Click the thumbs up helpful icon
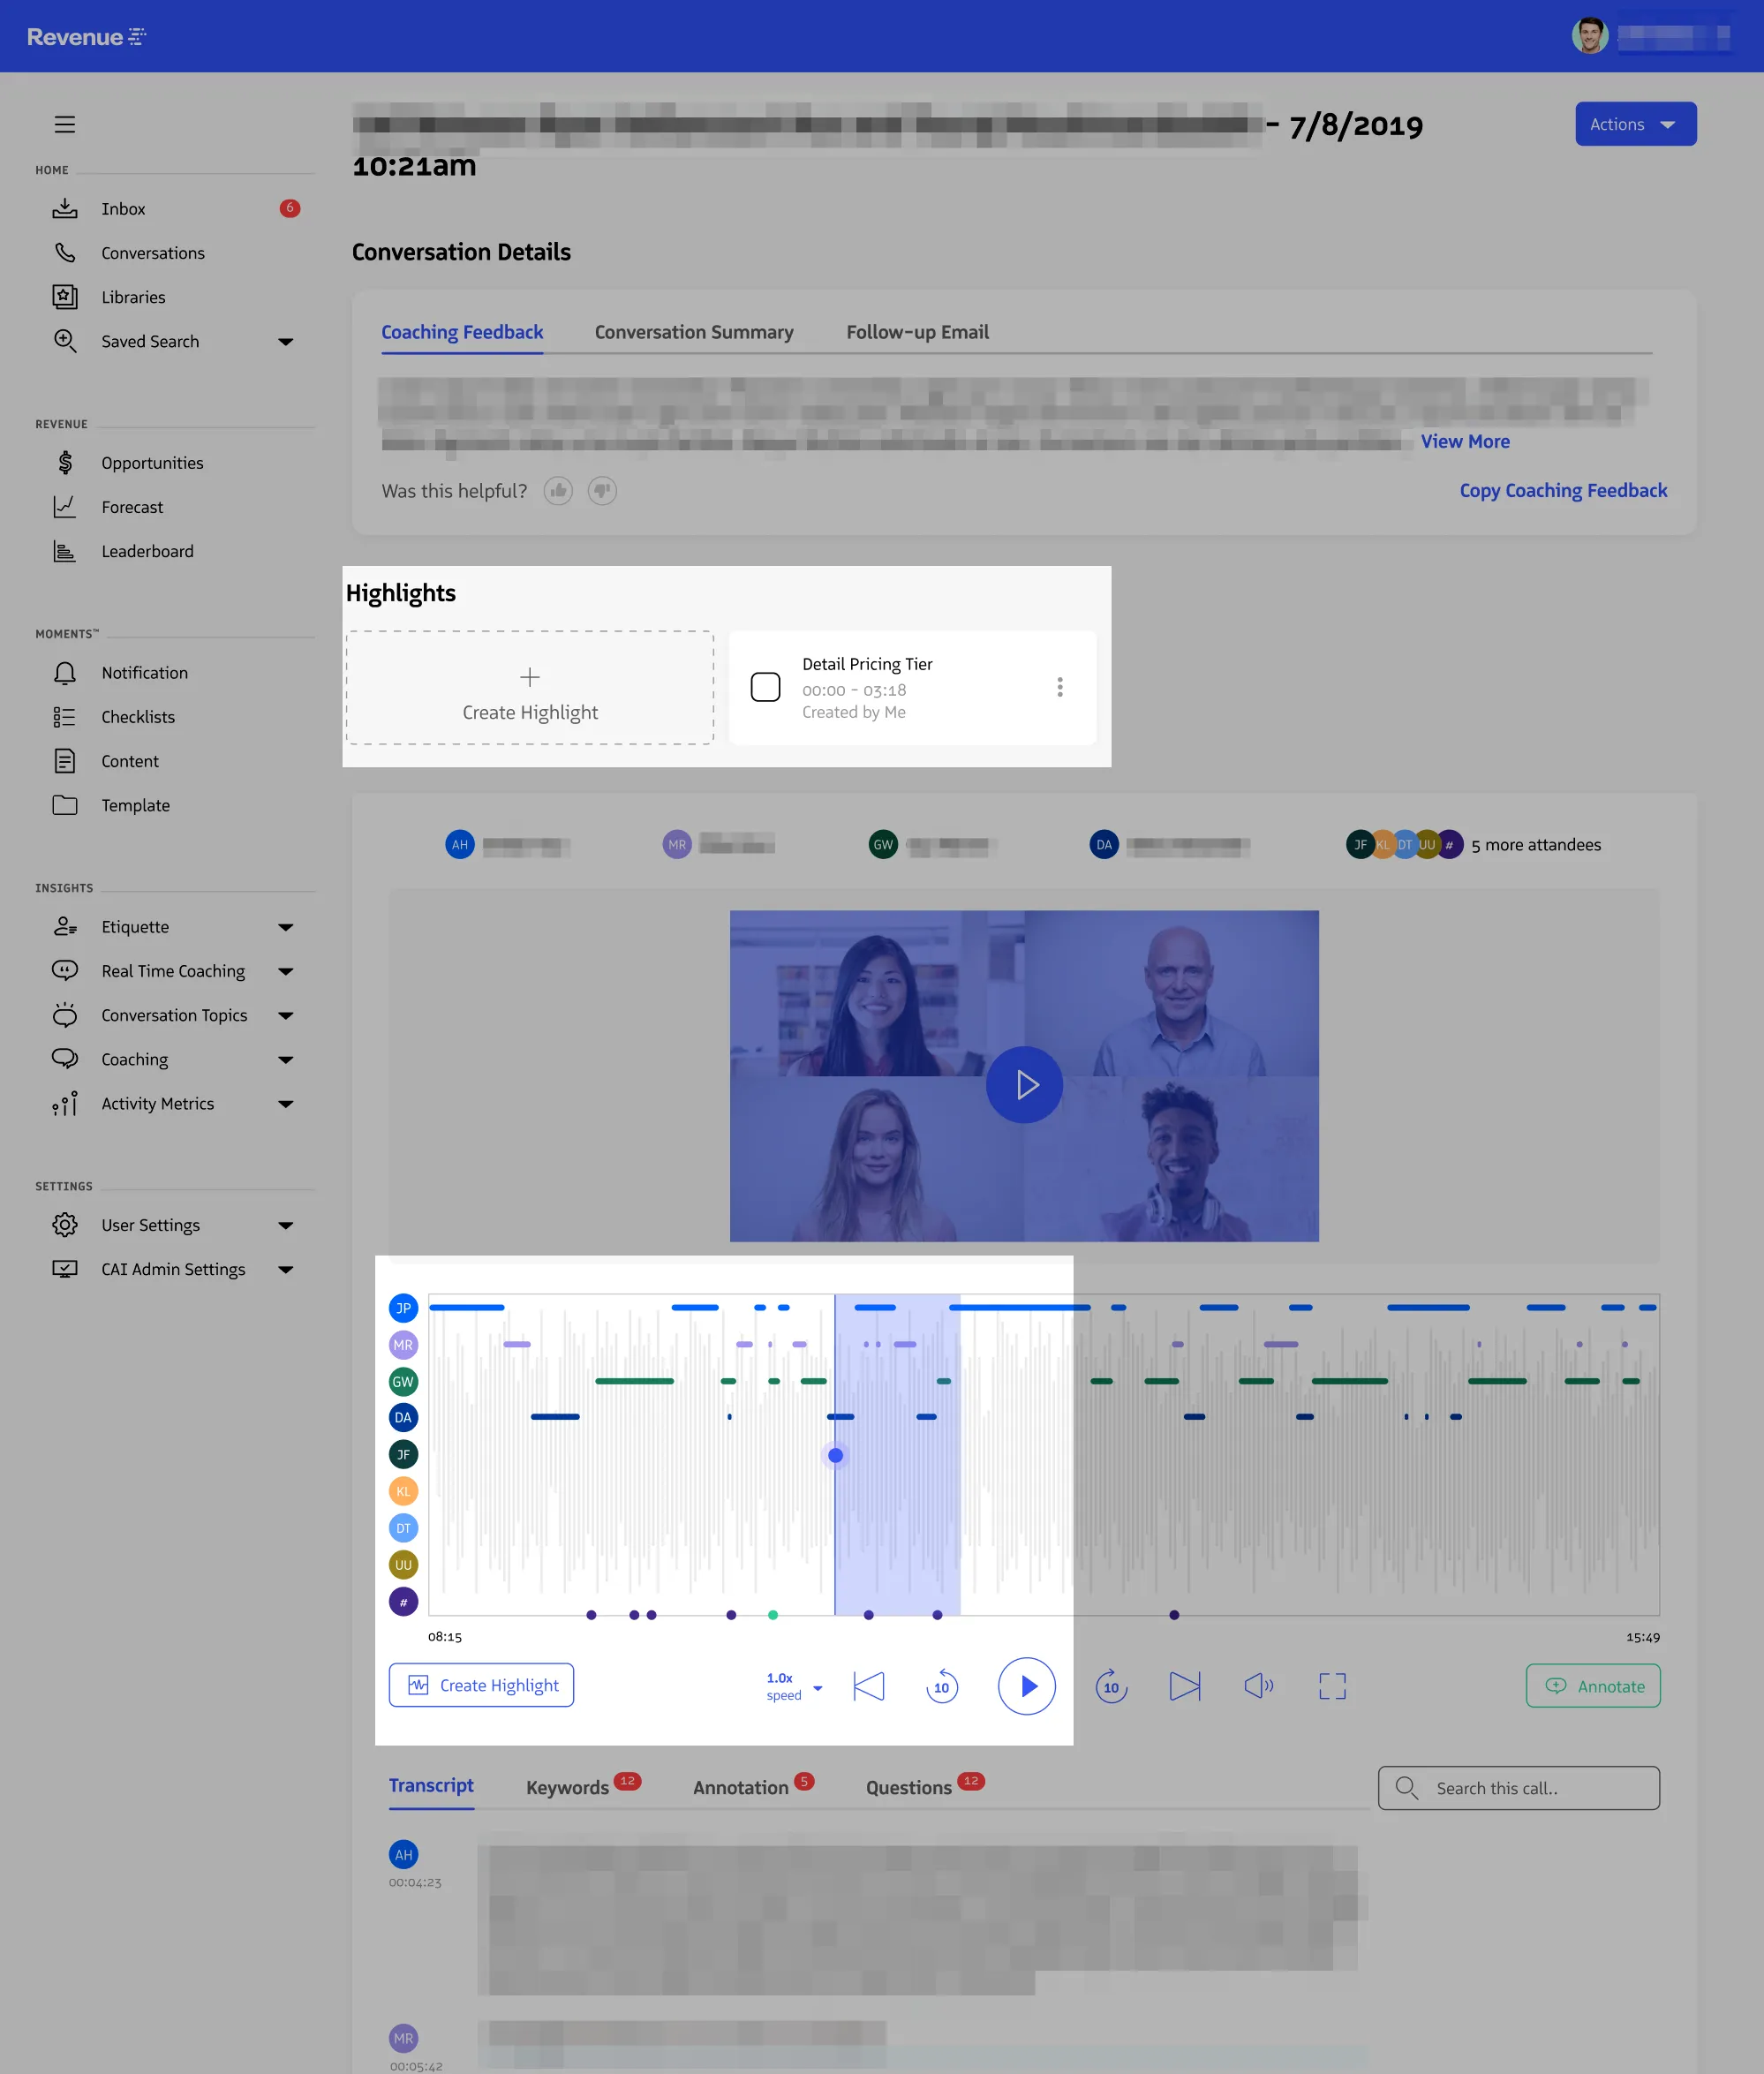This screenshot has height=2074, width=1764. coord(558,491)
